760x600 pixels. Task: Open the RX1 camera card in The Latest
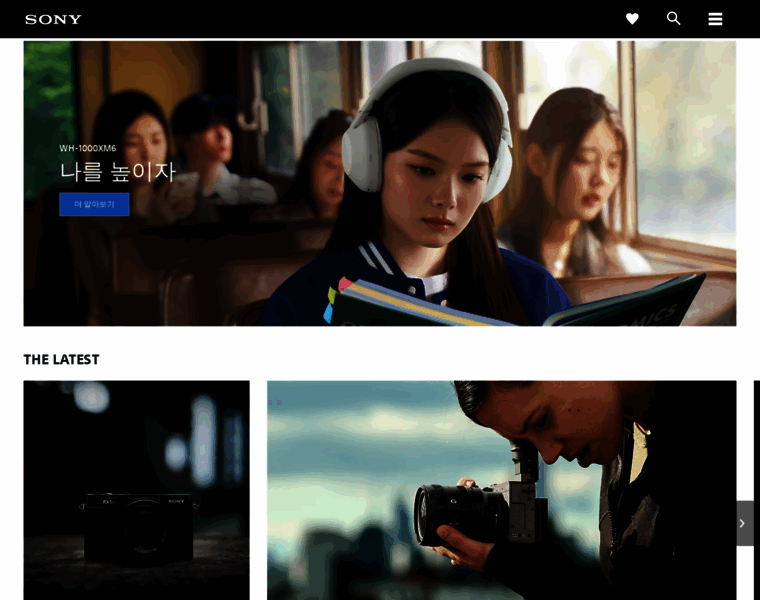(137, 490)
